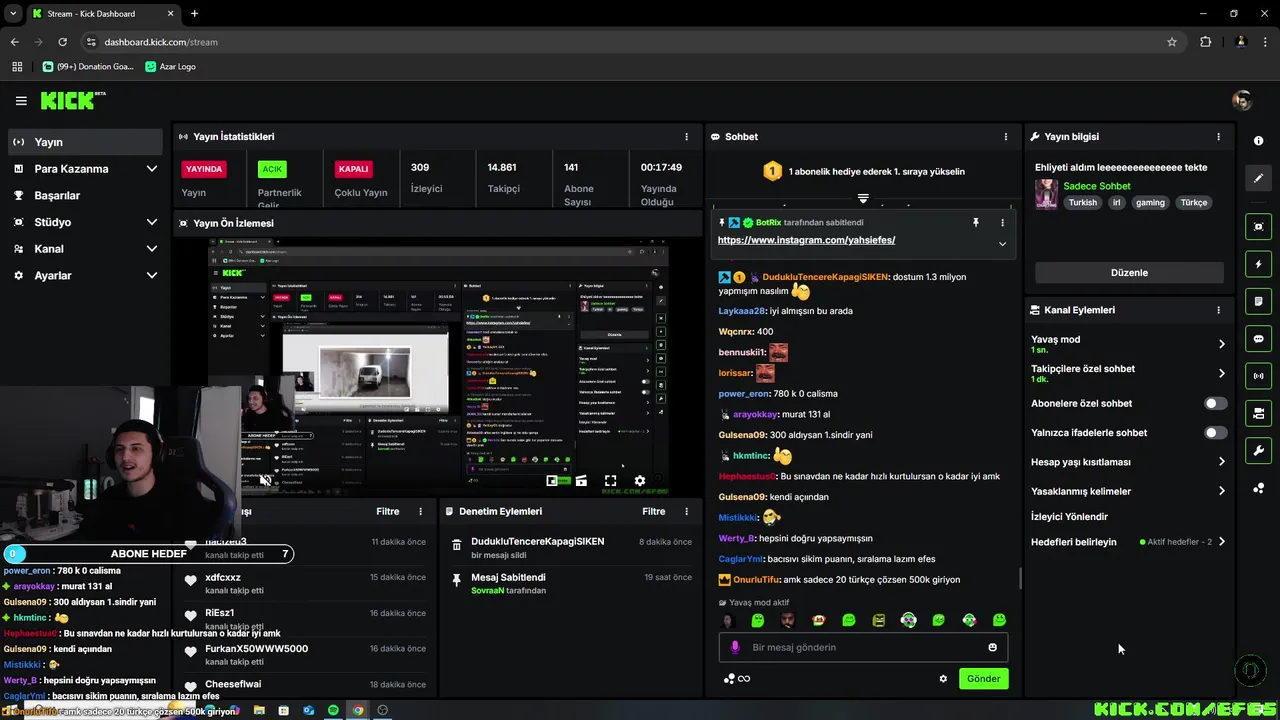Open Kanal Eylemleri panel three-dot options
This screenshot has width=1280, height=720.
[1218, 310]
